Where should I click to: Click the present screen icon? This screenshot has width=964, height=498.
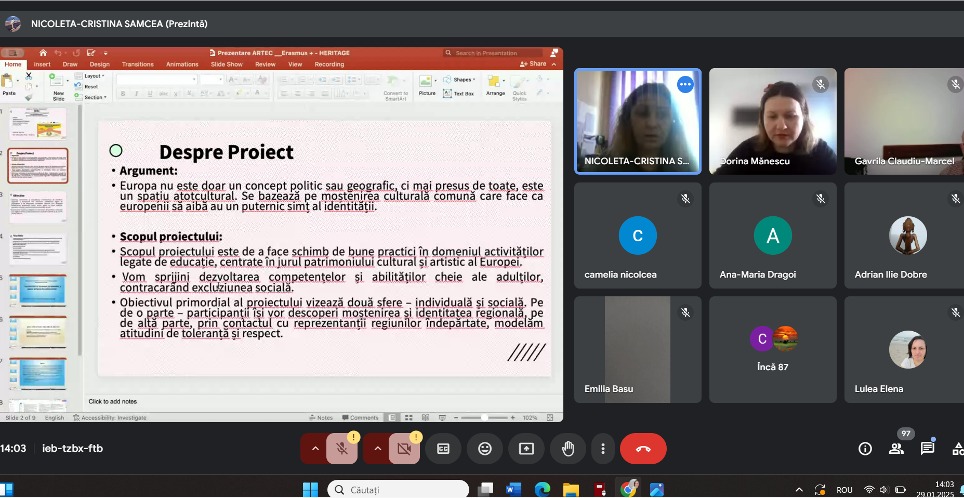point(526,449)
